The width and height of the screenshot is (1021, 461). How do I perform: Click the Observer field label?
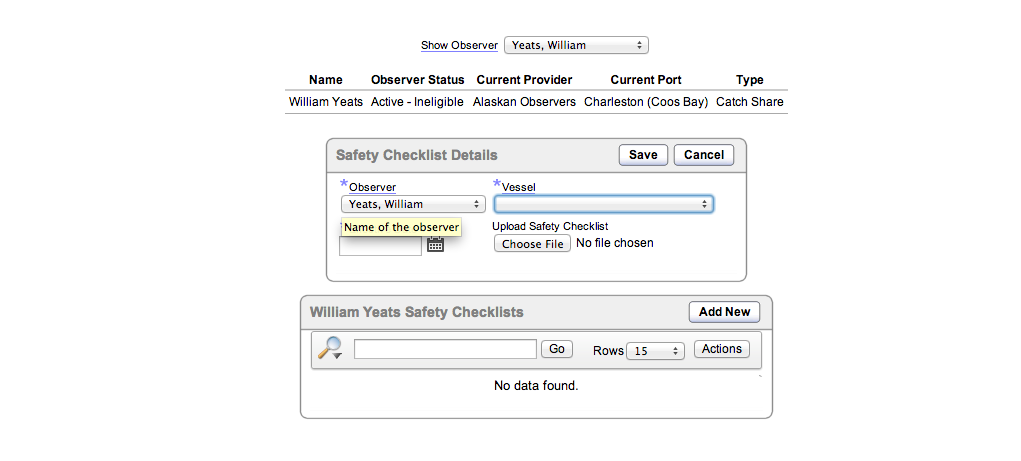[x=372, y=187]
